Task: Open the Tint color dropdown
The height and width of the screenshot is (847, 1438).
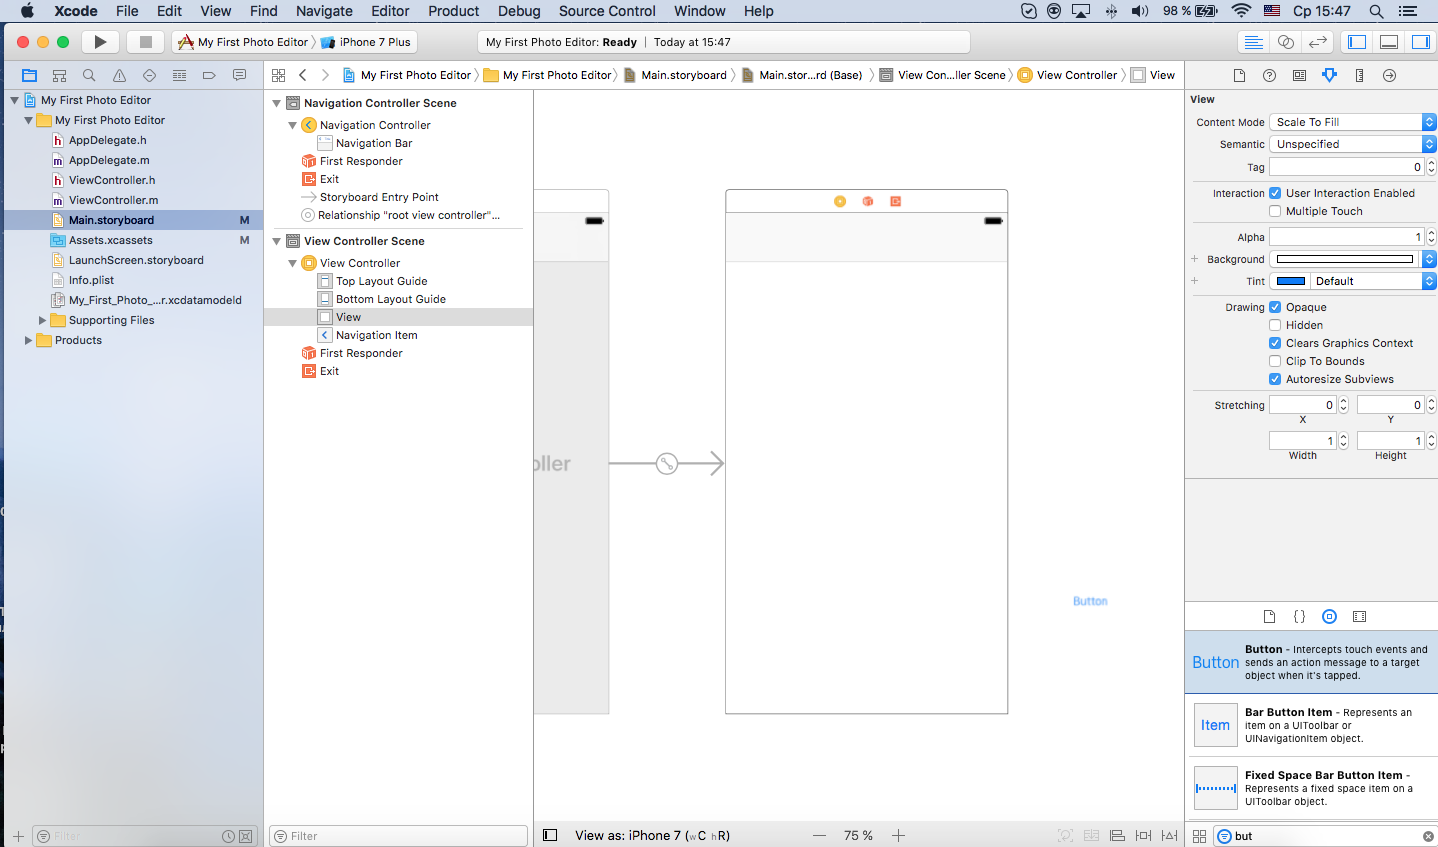Action: (1374, 281)
